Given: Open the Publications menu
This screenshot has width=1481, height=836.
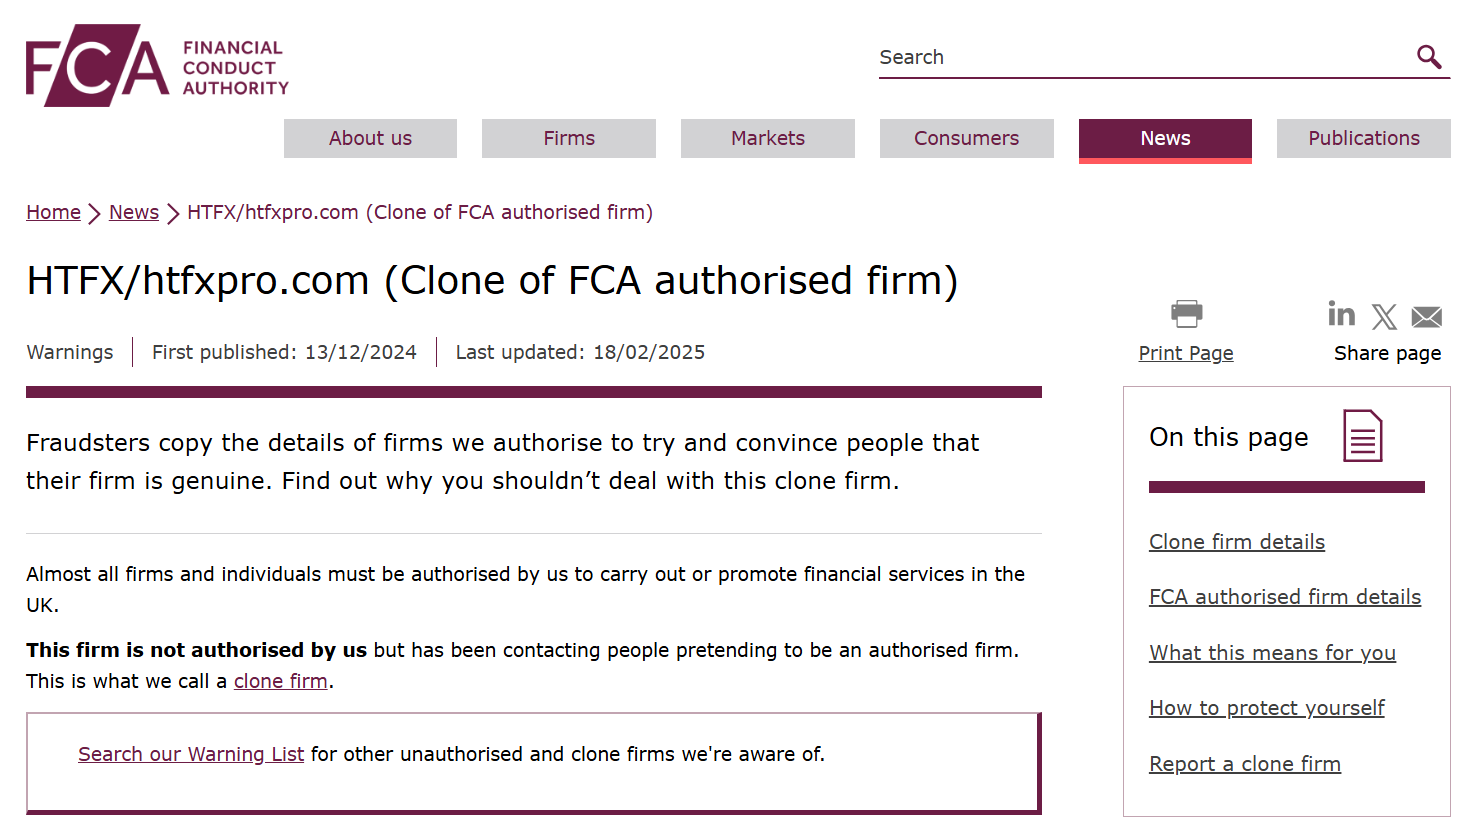Looking at the screenshot, I should 1364,138.
